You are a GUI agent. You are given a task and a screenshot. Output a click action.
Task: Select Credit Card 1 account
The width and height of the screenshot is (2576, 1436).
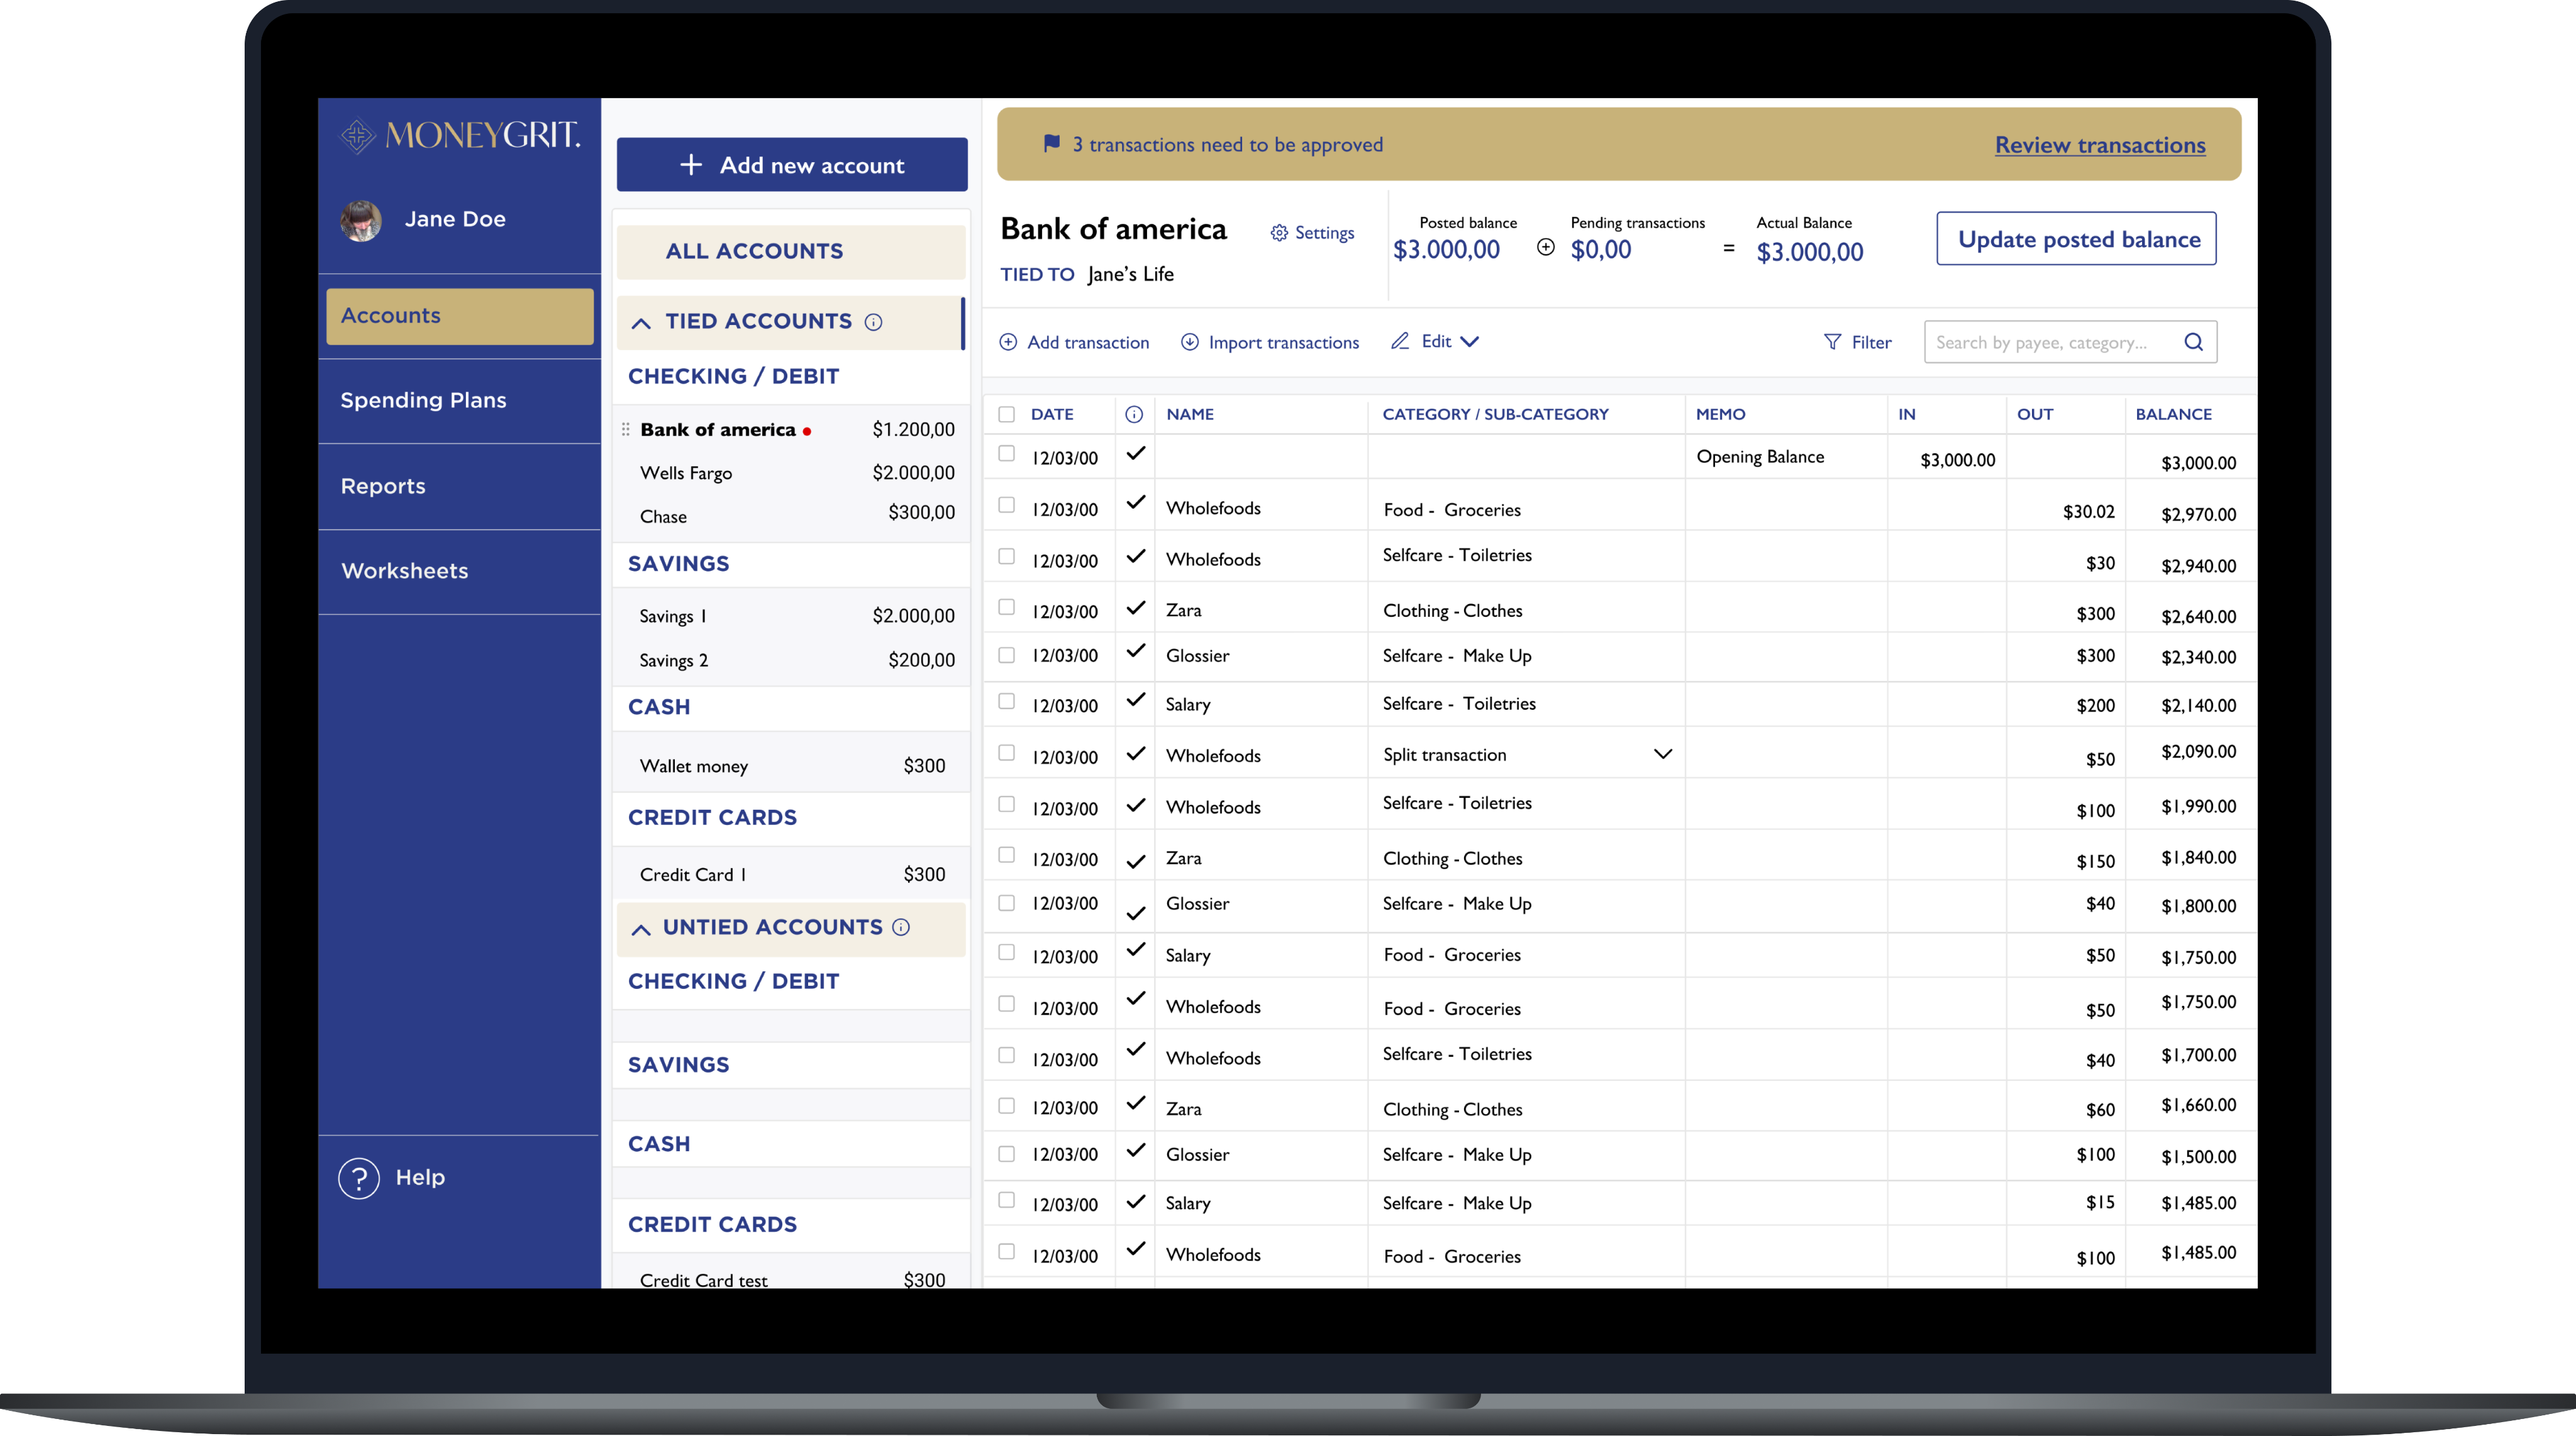tap(791, 875)
